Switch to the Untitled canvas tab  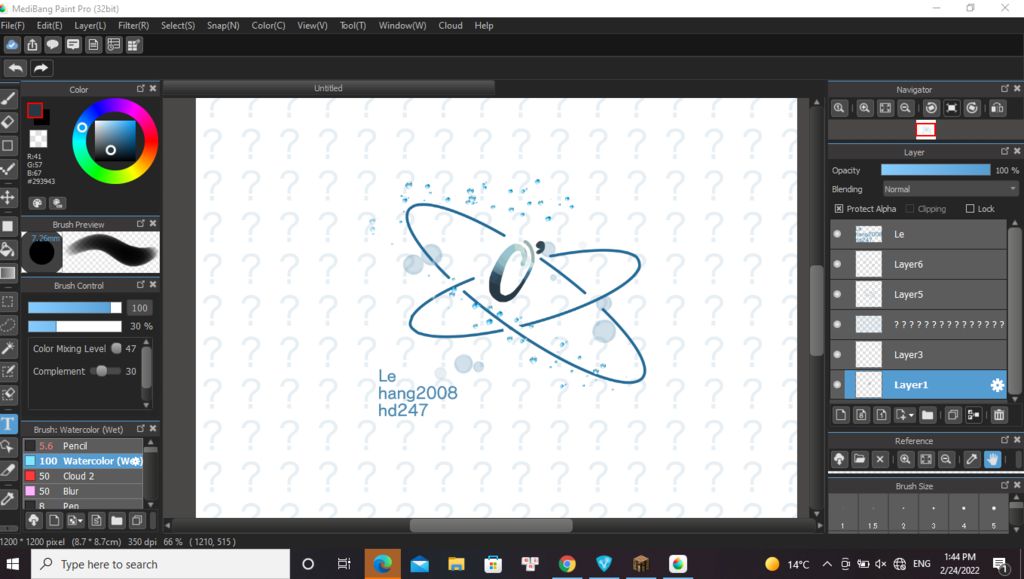click(328, 88)
